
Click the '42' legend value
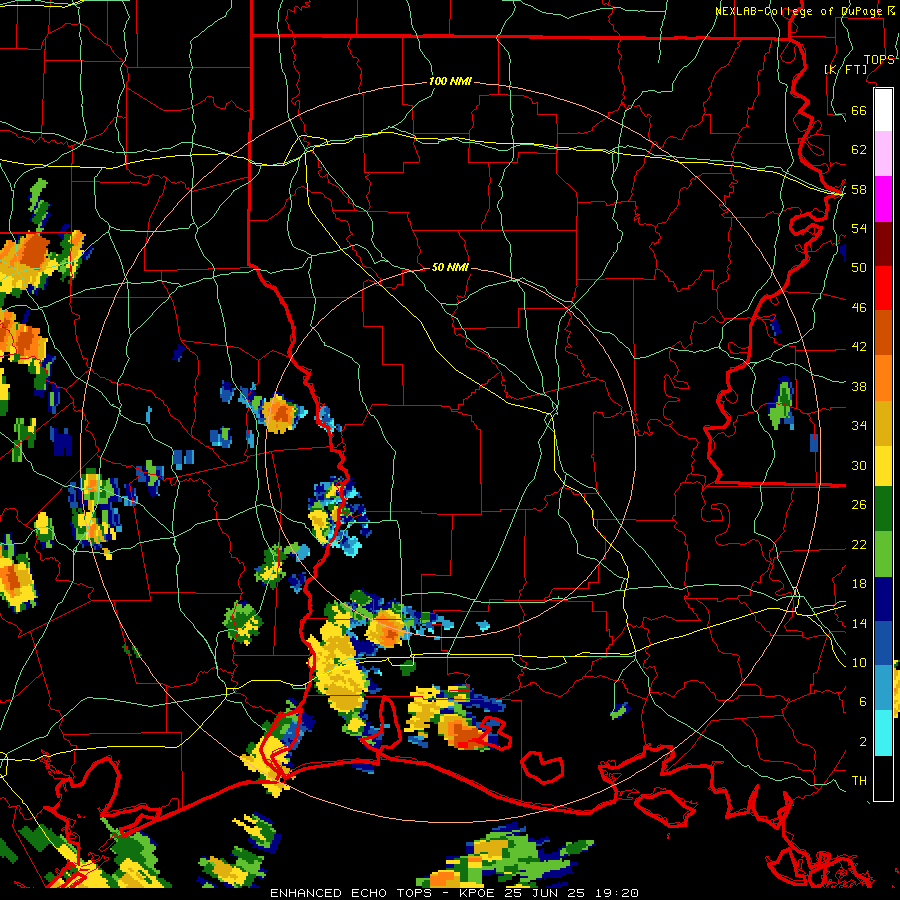pos(859,347)
